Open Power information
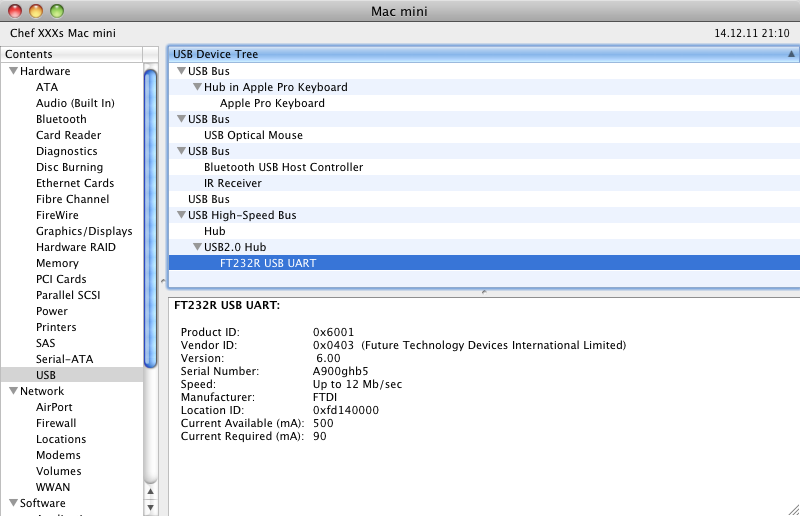Image resolution: width=800 pixels, height=516 pixels. click(x=52, y=311)
